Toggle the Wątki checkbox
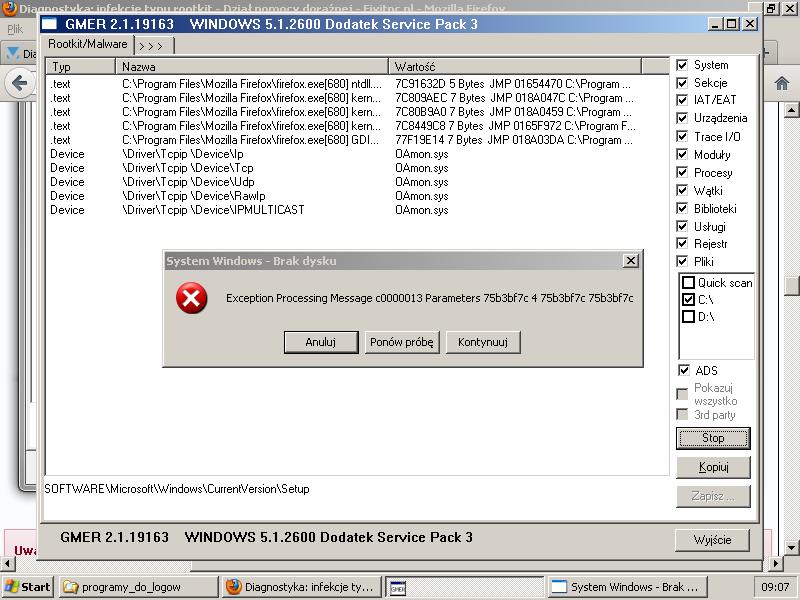 (x=682, y=190)
